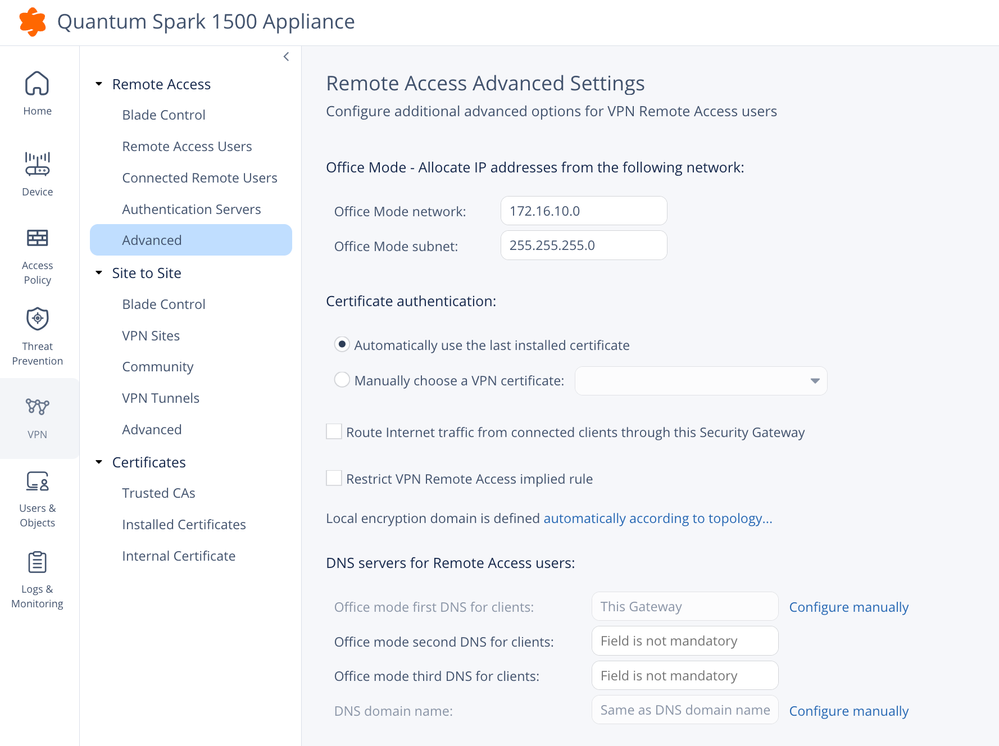Open Trusted CAs page
The width and height of the screenshot is (999, 746).
159,493
